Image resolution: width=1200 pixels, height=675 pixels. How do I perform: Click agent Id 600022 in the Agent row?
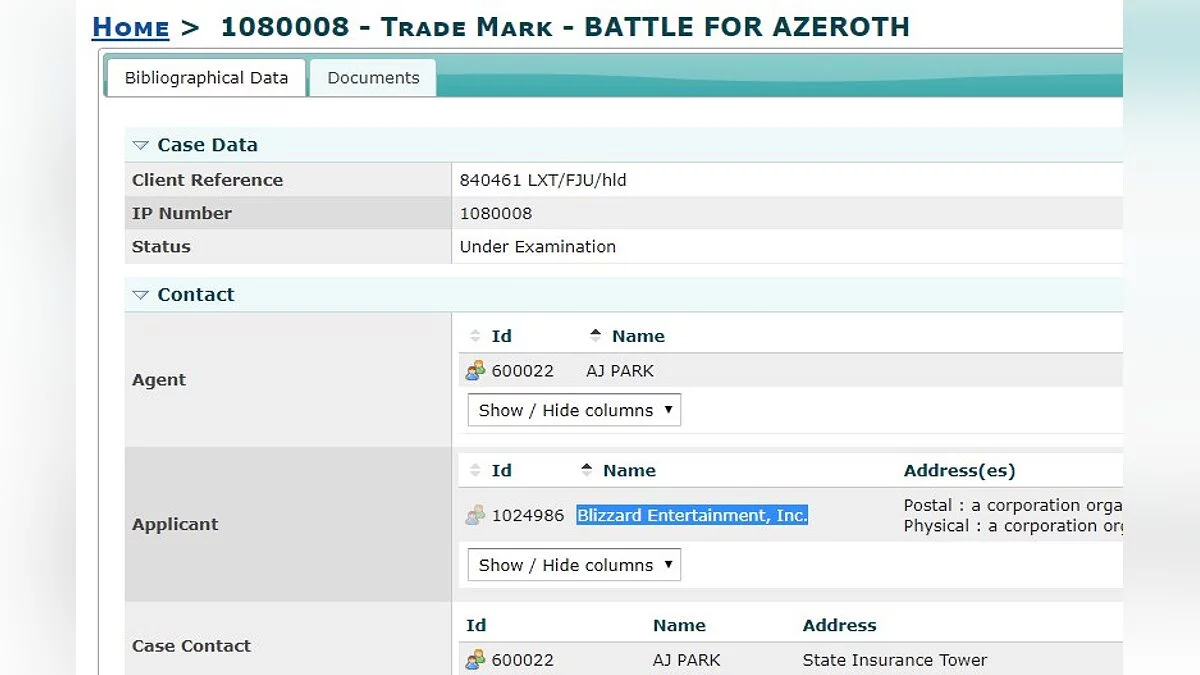[522, 371]
